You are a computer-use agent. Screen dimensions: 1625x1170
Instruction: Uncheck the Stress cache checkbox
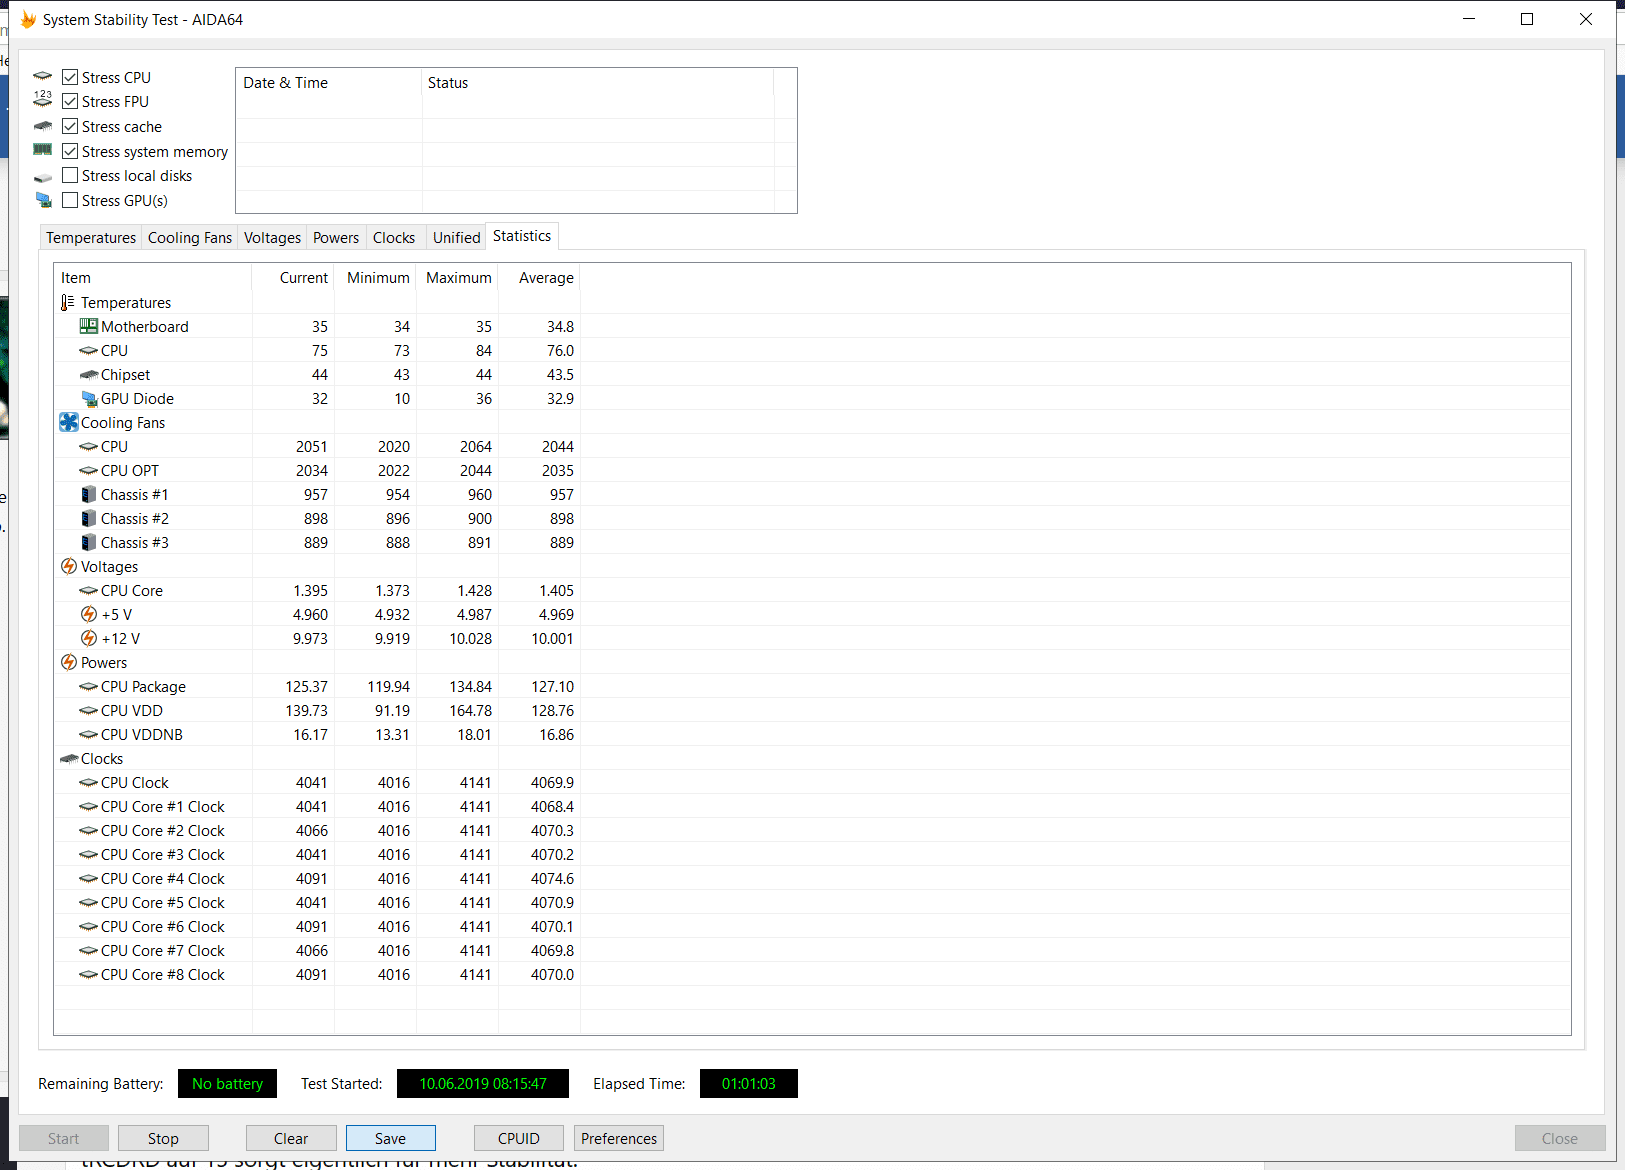coord(70,126)
